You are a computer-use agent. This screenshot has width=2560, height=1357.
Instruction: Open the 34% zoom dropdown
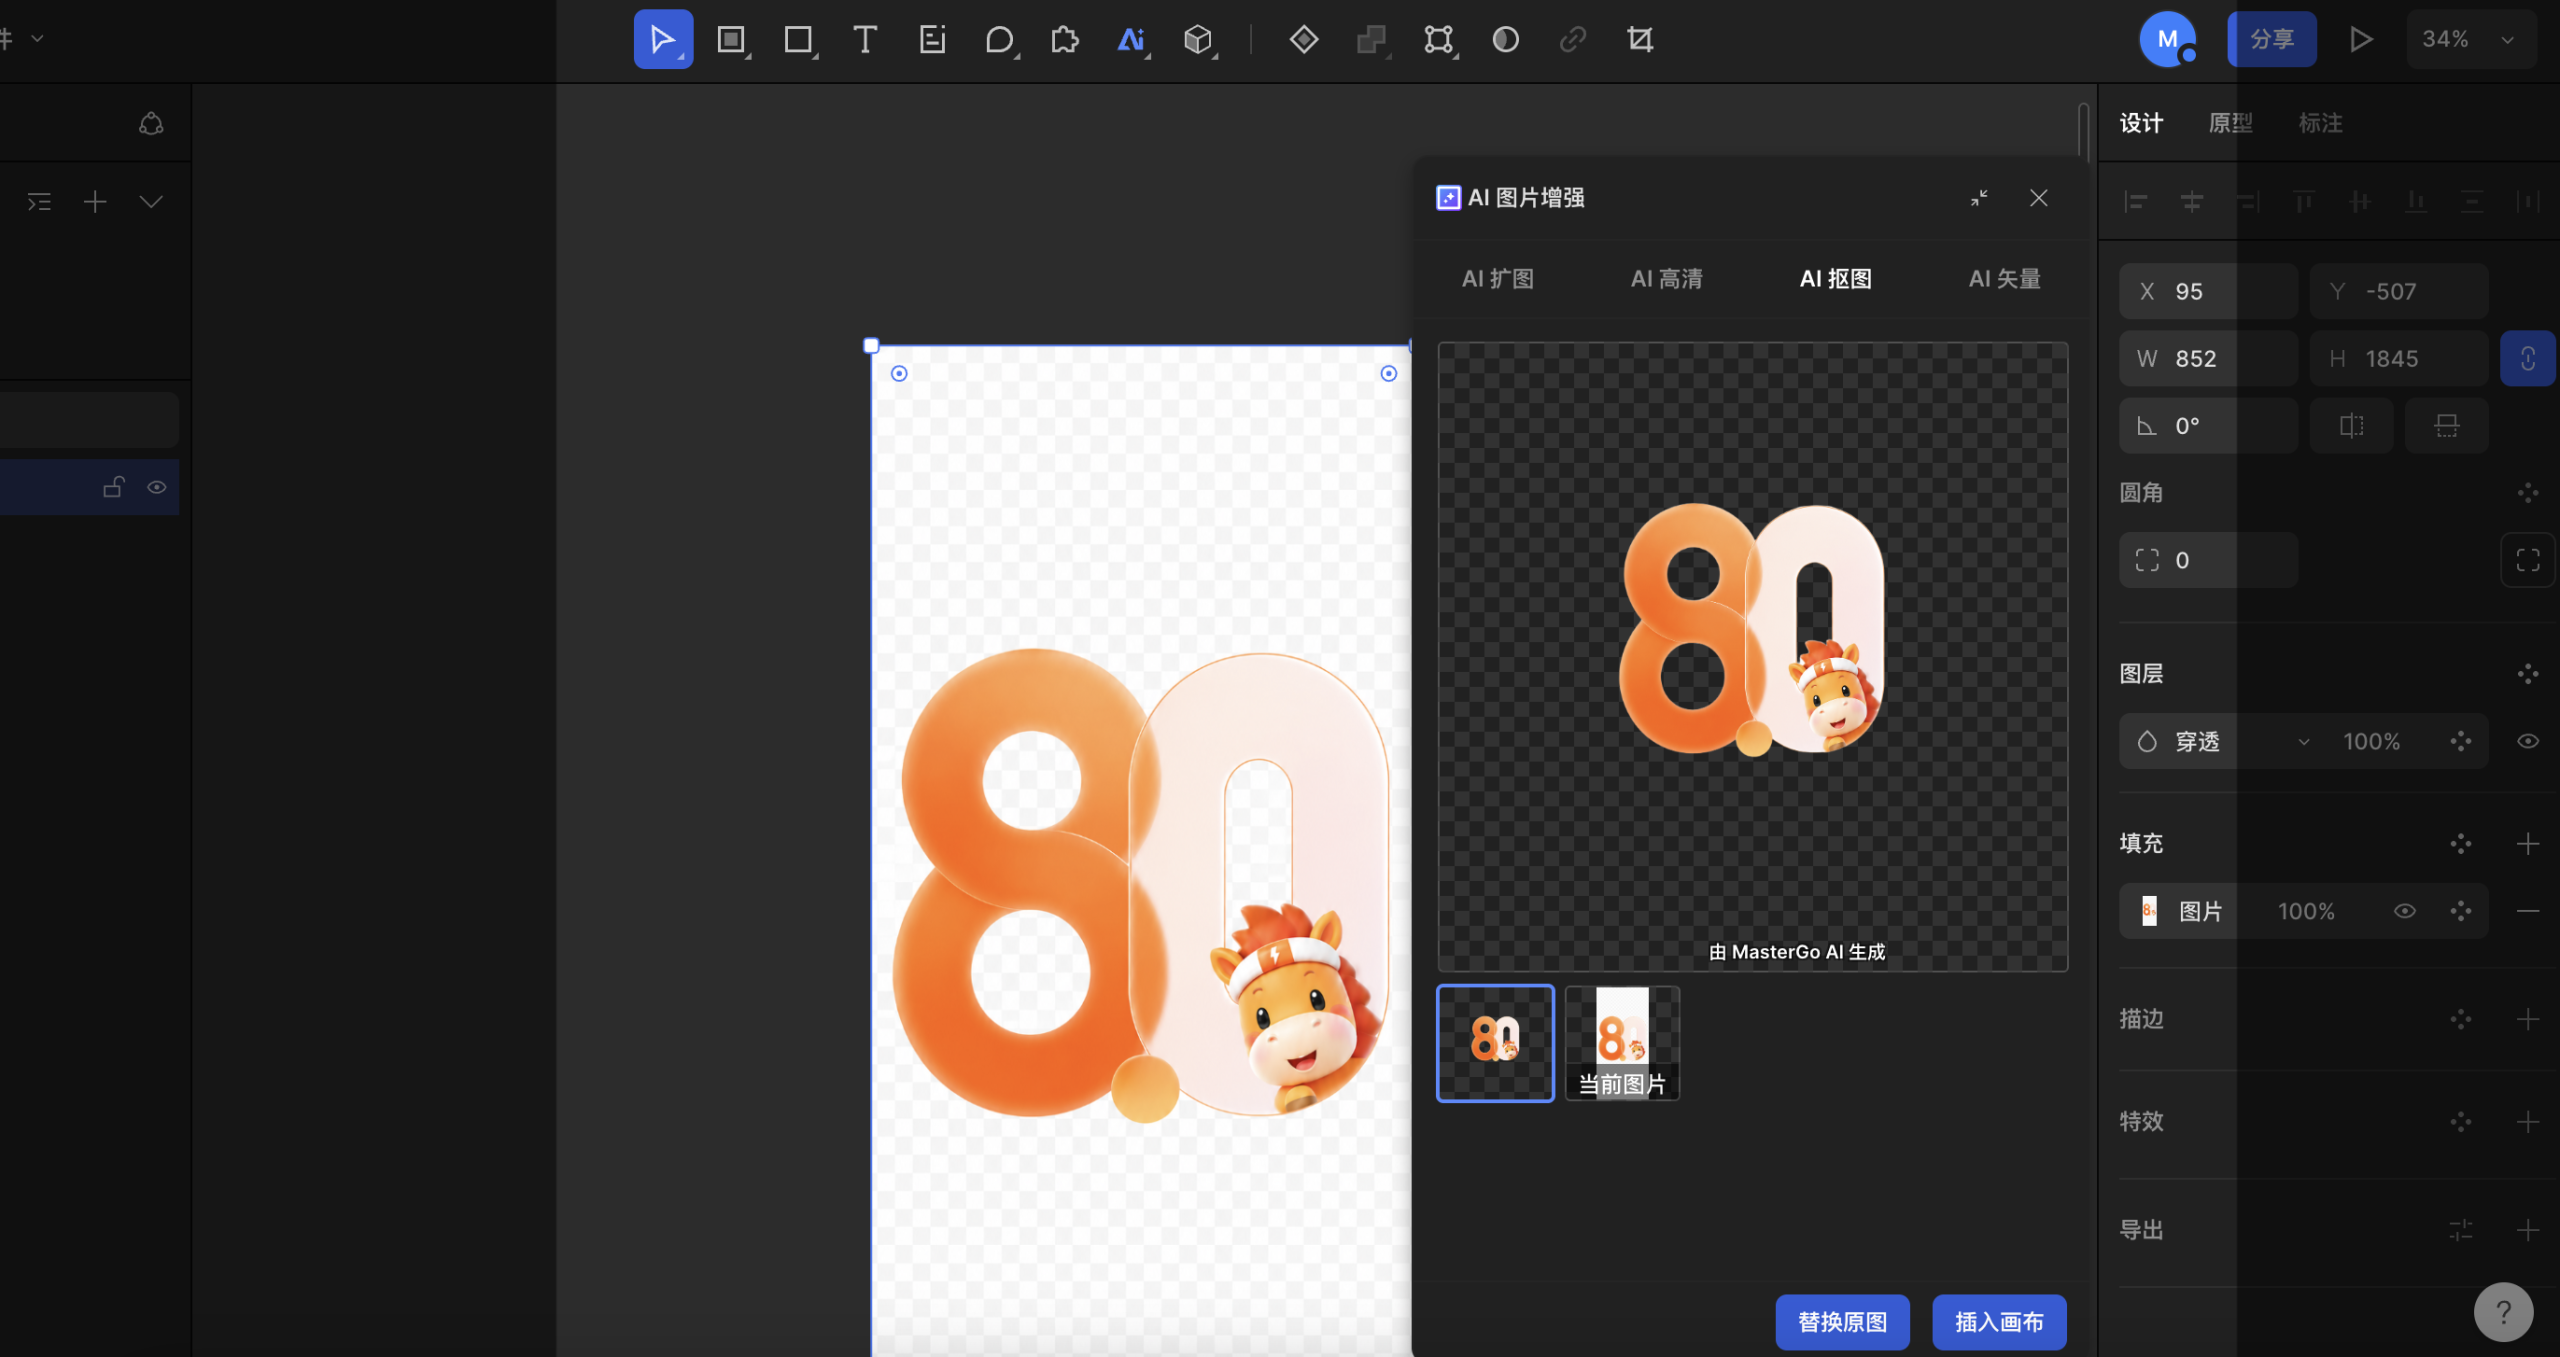coord(2470,39)
